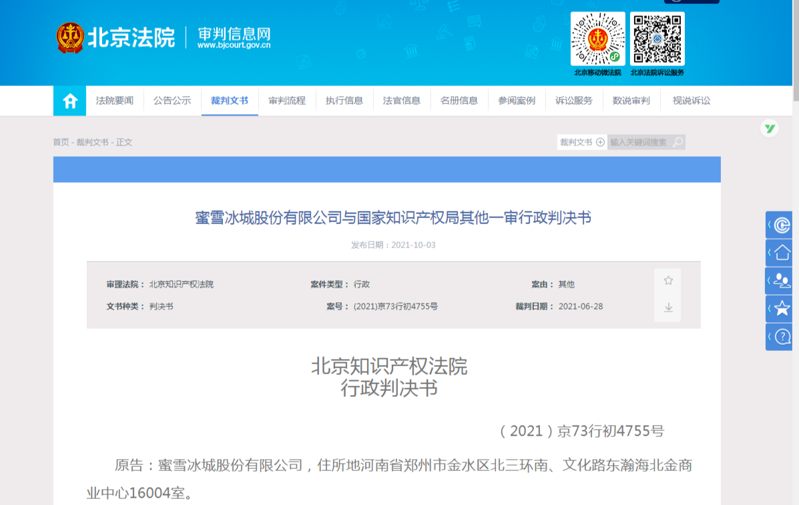Click the 裁判文书 breadcrumb link
The height and width of the screenshot is (505, 799).
tap(92, 142)
